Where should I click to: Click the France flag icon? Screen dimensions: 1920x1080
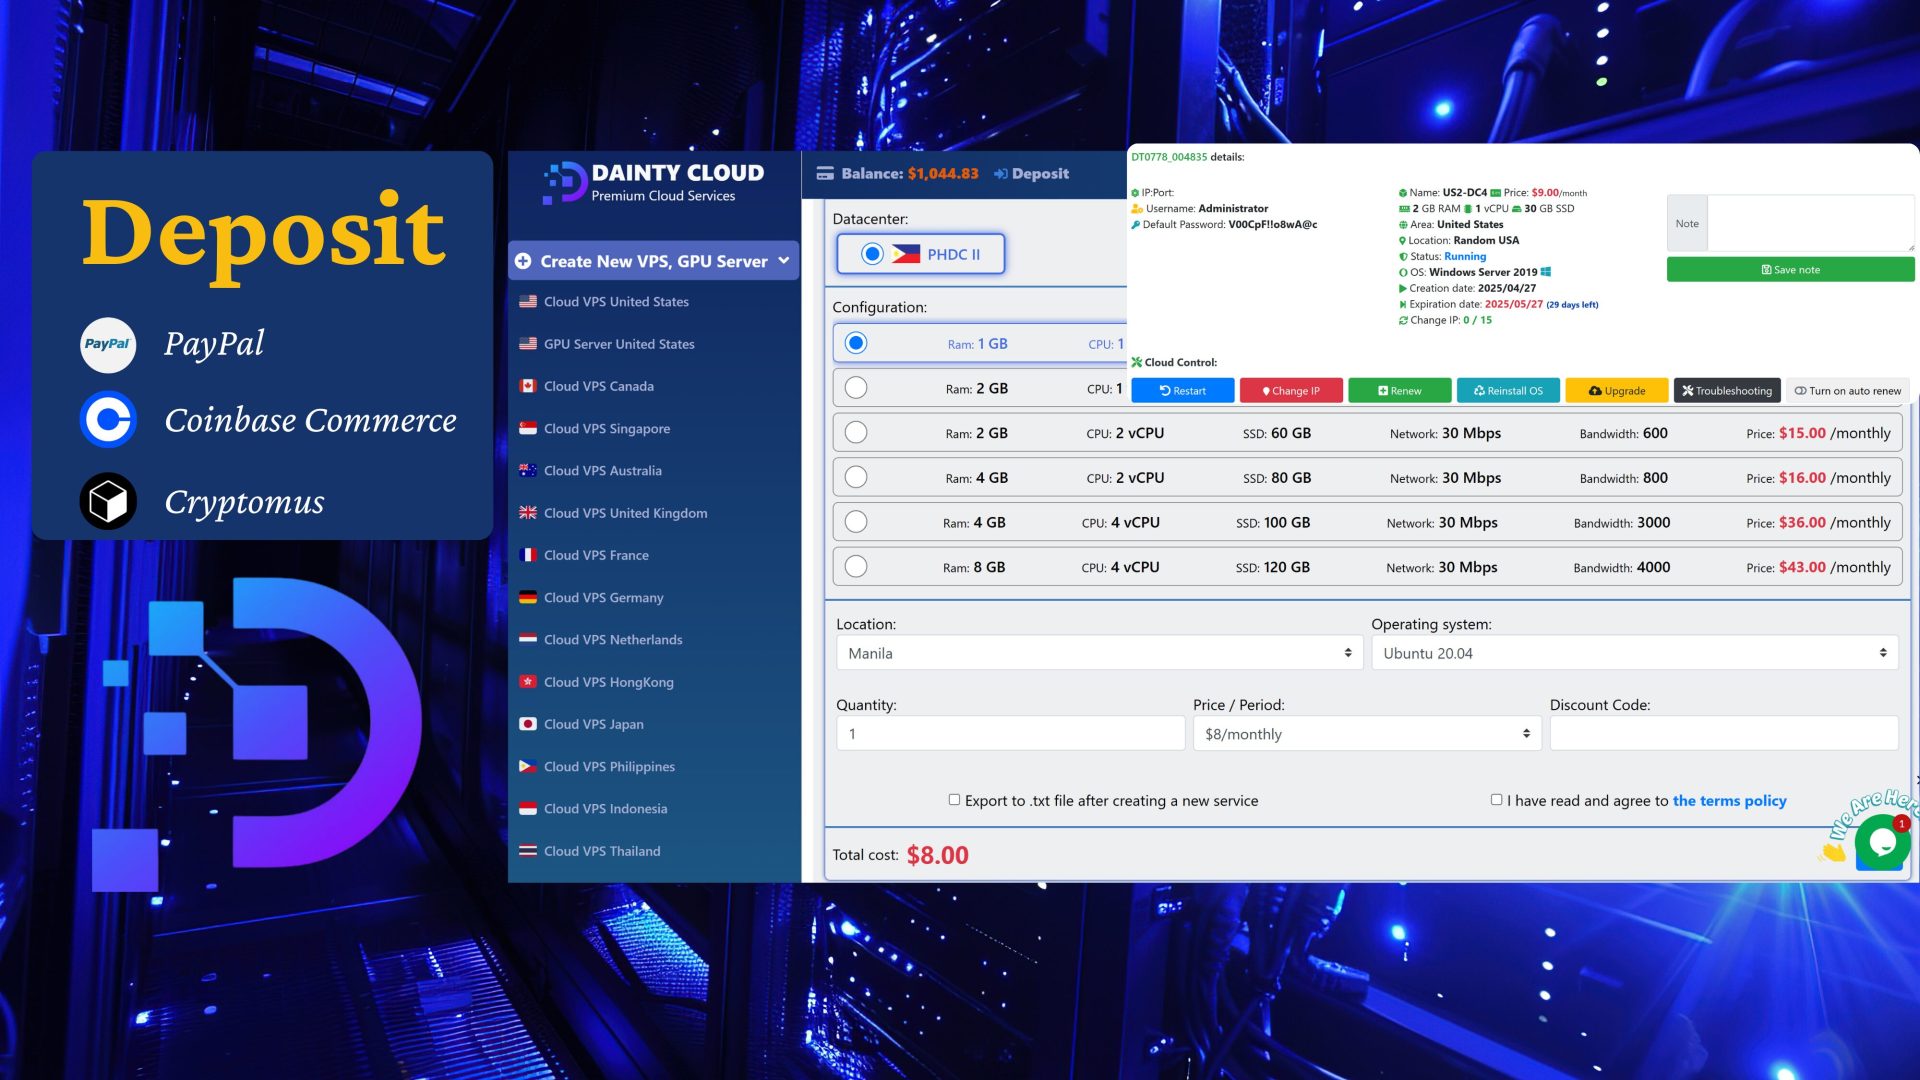tap(528, 554)
